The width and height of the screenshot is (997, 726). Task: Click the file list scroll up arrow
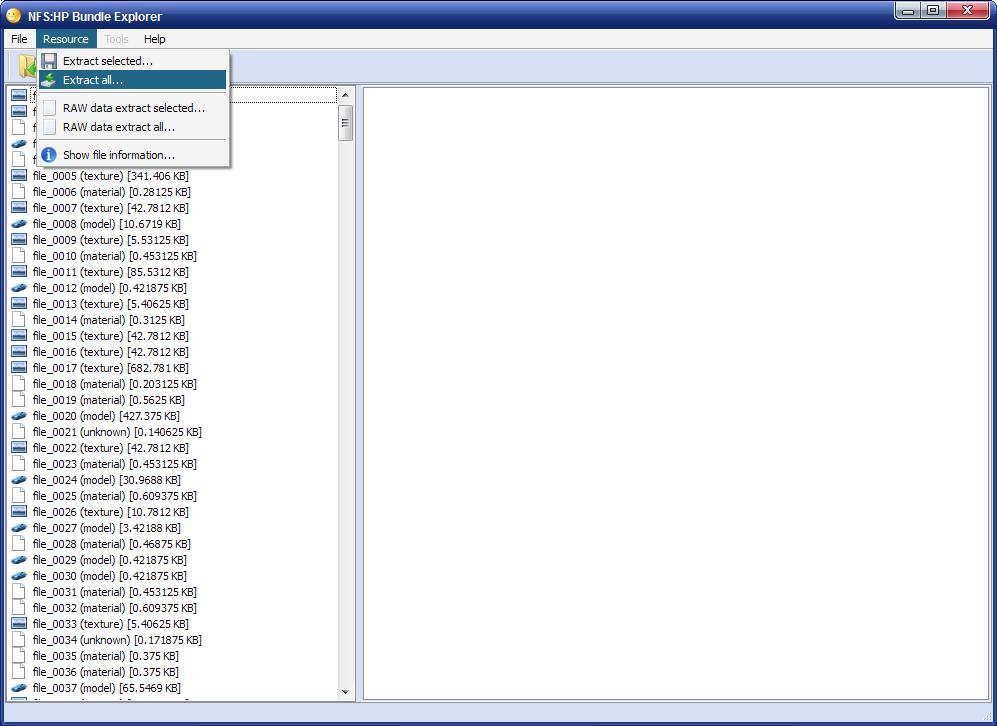coord(345,95)
